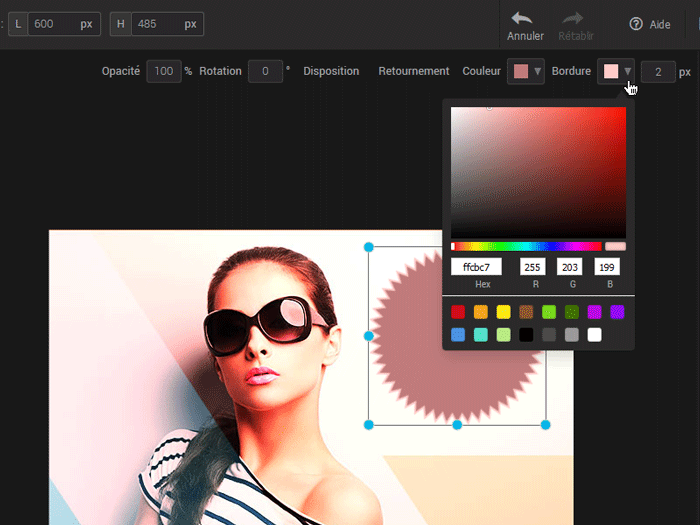Pick the white preset color swatch
The height and width of the screenshot is (525, 700).
pyautogui.click(x=595, y=335)
